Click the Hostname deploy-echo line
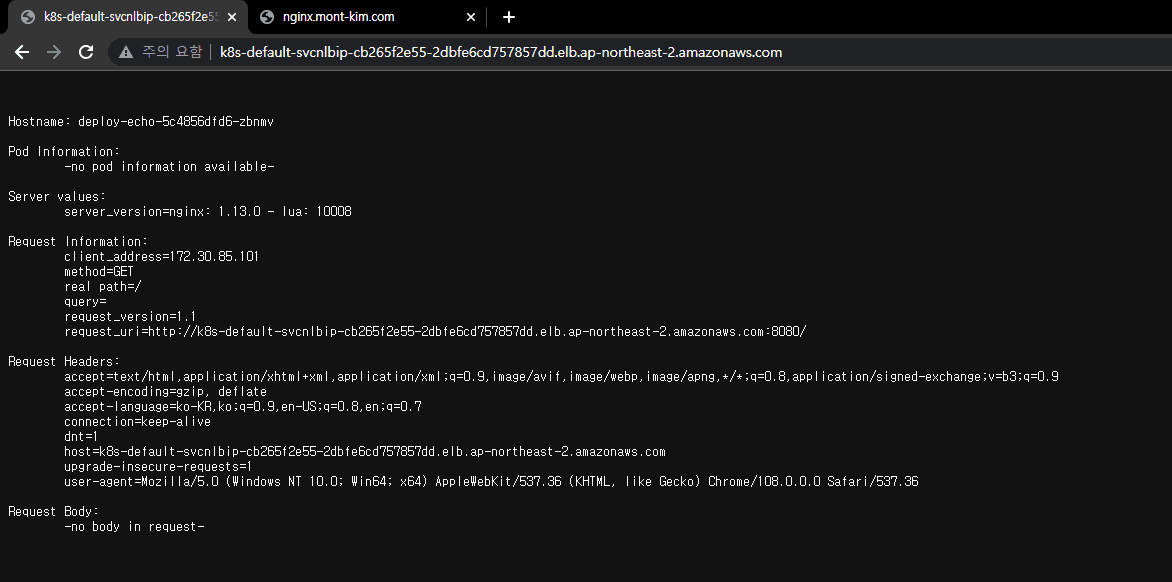The width and height of the screenshot is (1172, 582). (141, 121)
